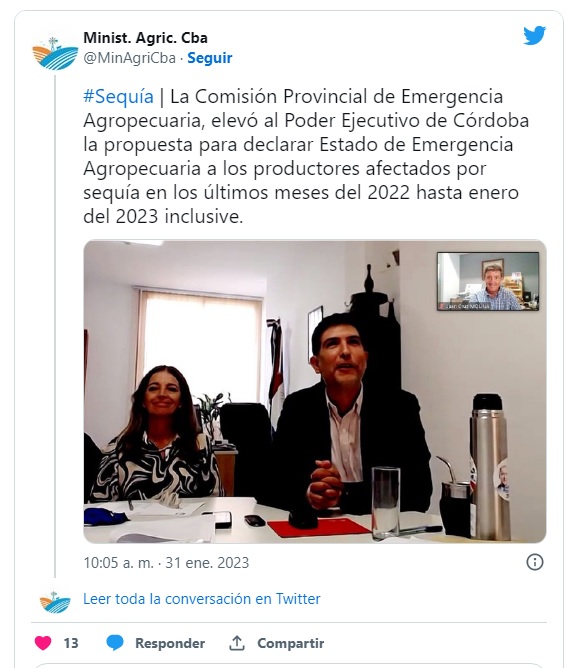Viewport: 577px width, 668px height.
Task: Click the thermos in the tweet photo
Action: click(x=490, y=467)
